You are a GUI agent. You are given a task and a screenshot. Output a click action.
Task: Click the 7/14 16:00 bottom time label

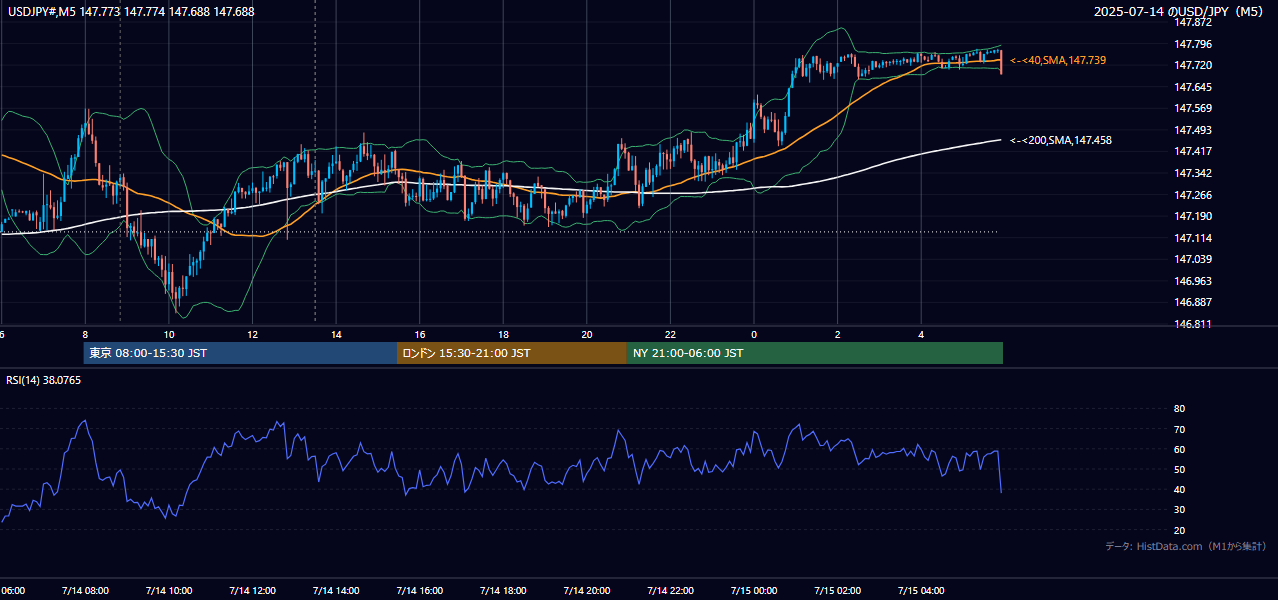(420, 590)
